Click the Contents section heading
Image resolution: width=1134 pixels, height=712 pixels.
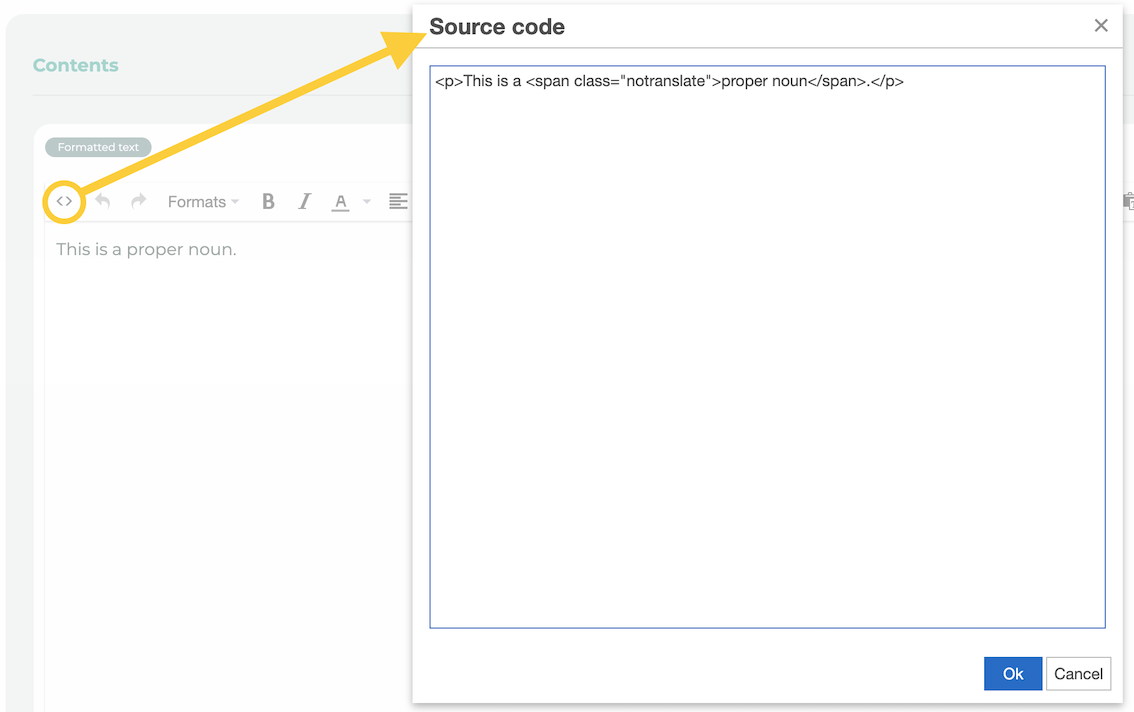point(76,66)
